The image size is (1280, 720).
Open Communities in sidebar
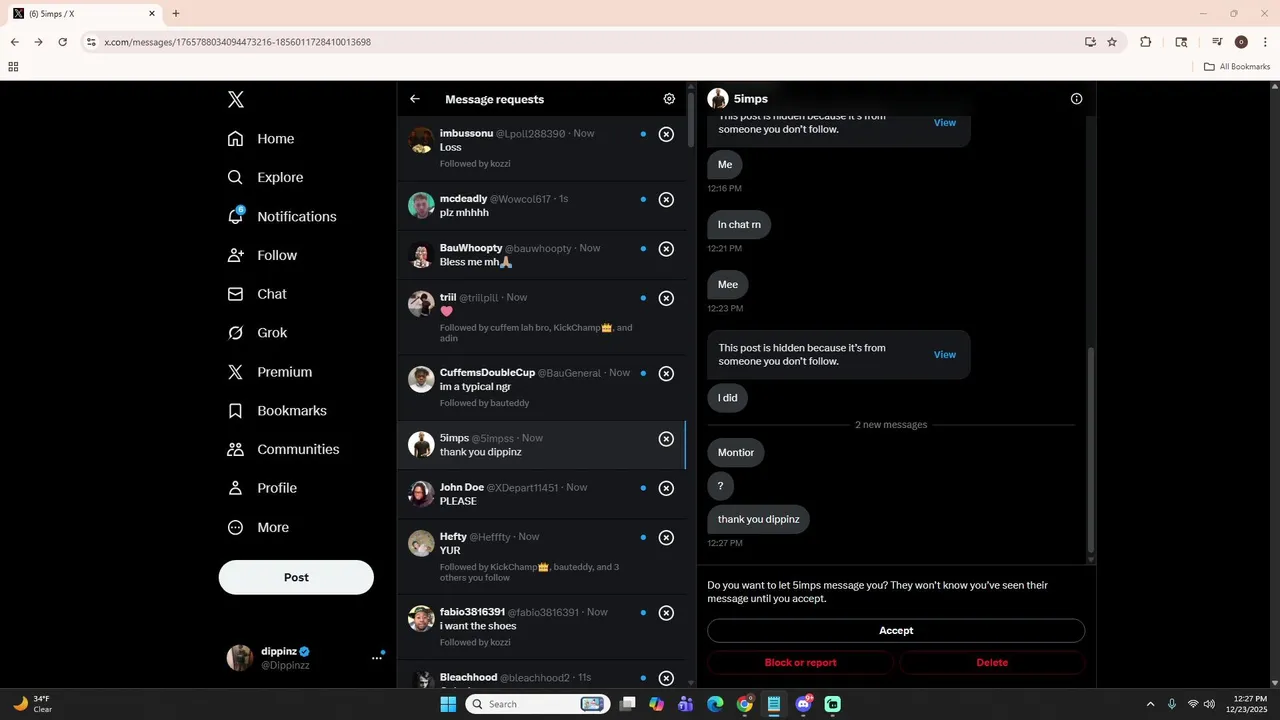[x=283, y=449]
